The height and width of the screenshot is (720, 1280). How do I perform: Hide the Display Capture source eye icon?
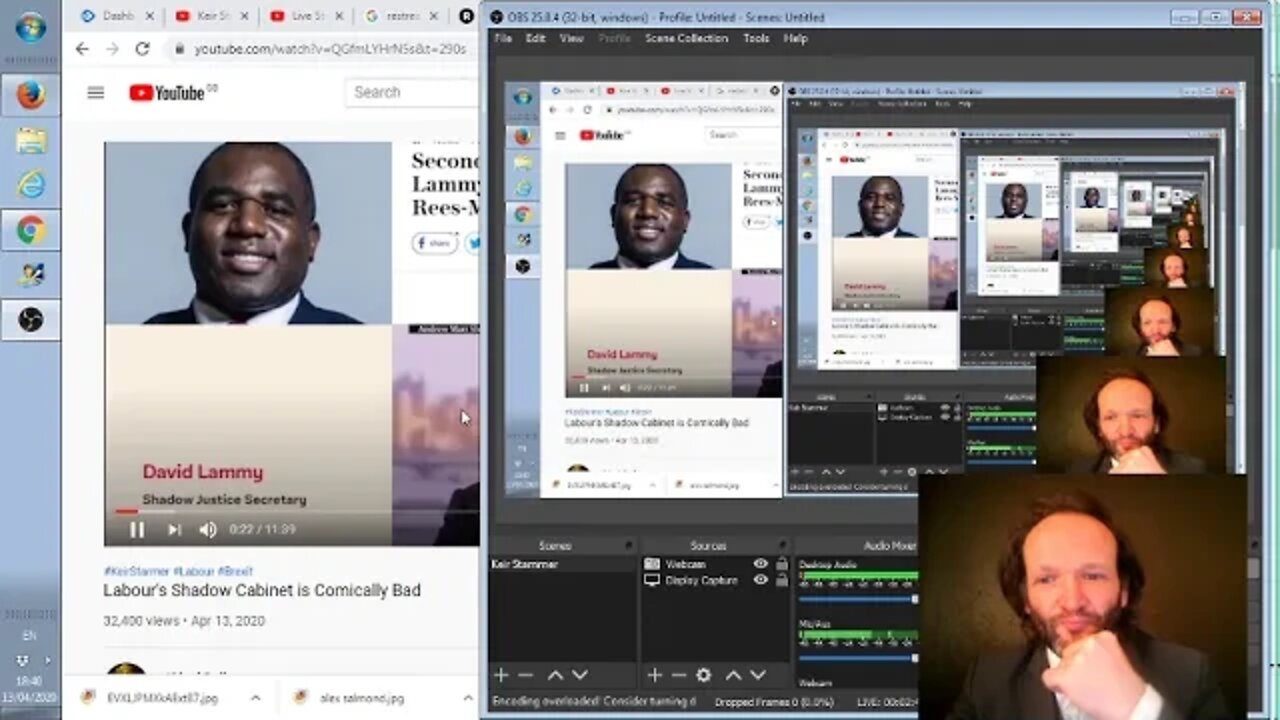click(761, 580)
